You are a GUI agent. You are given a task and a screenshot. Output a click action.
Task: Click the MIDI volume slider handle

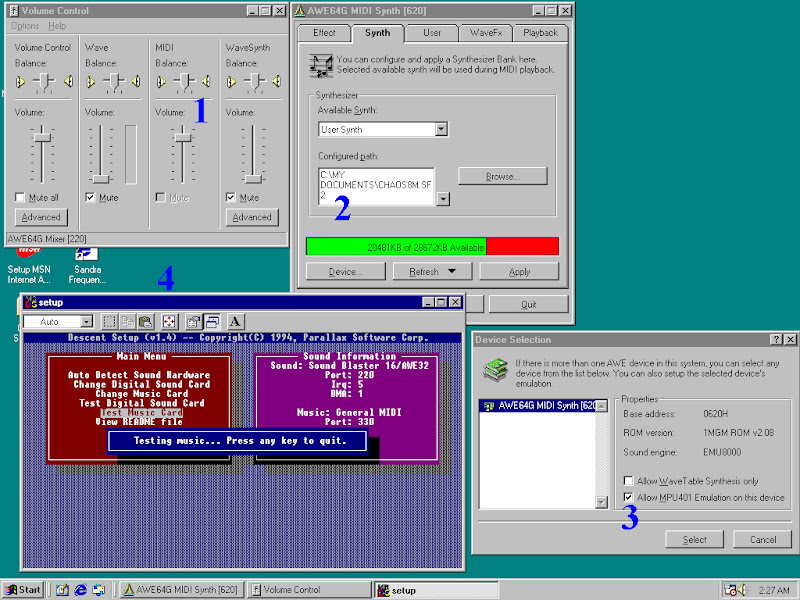[x=182, y=136]
